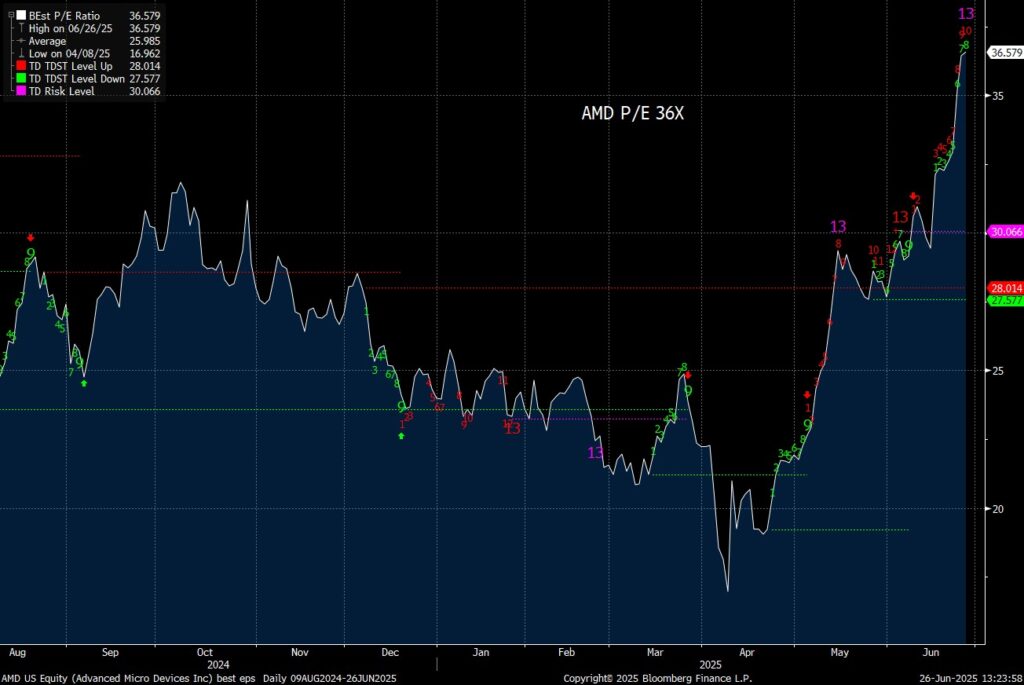Image resolution: width=1024 pixels, height=685 pixels.
Task: Click the red down arrow marker in August
Action: (30, 238)
